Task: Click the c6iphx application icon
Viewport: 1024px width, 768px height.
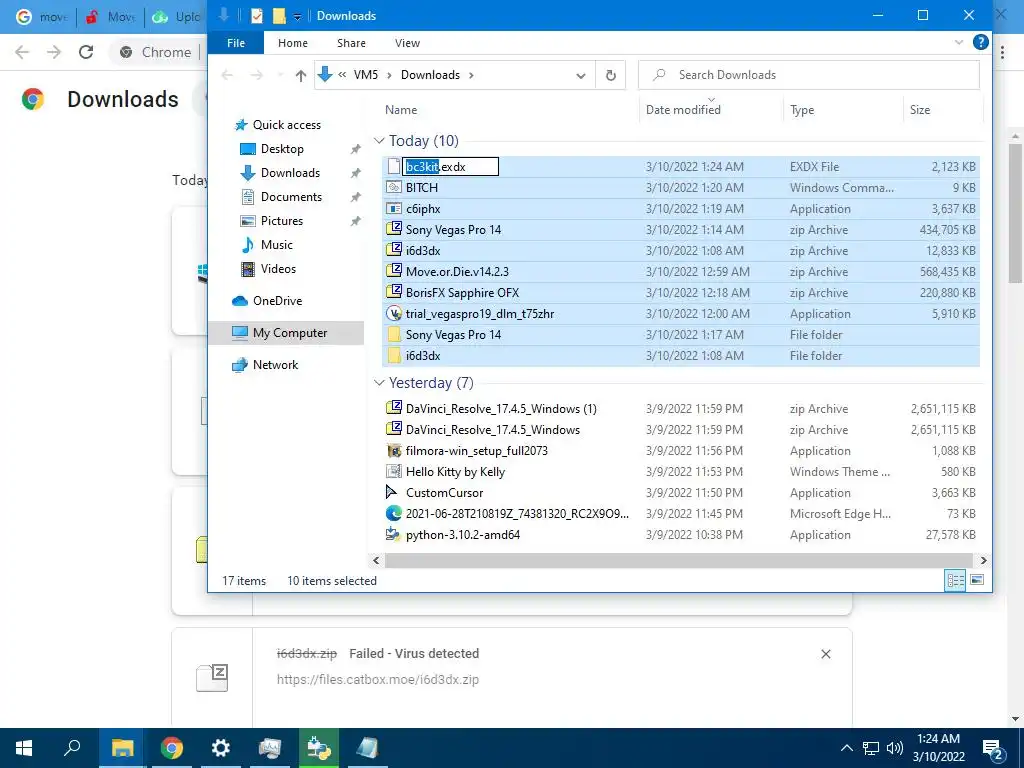Action: coord(394,209)
